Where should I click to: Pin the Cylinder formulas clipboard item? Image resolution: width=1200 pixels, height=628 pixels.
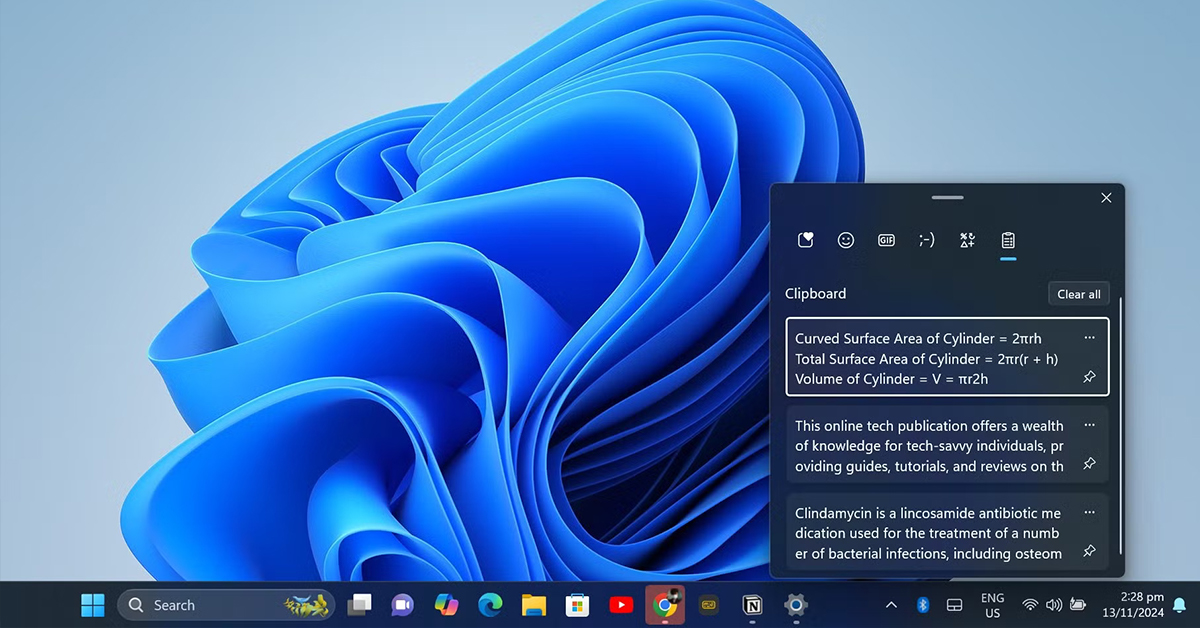pos(1089,377)
